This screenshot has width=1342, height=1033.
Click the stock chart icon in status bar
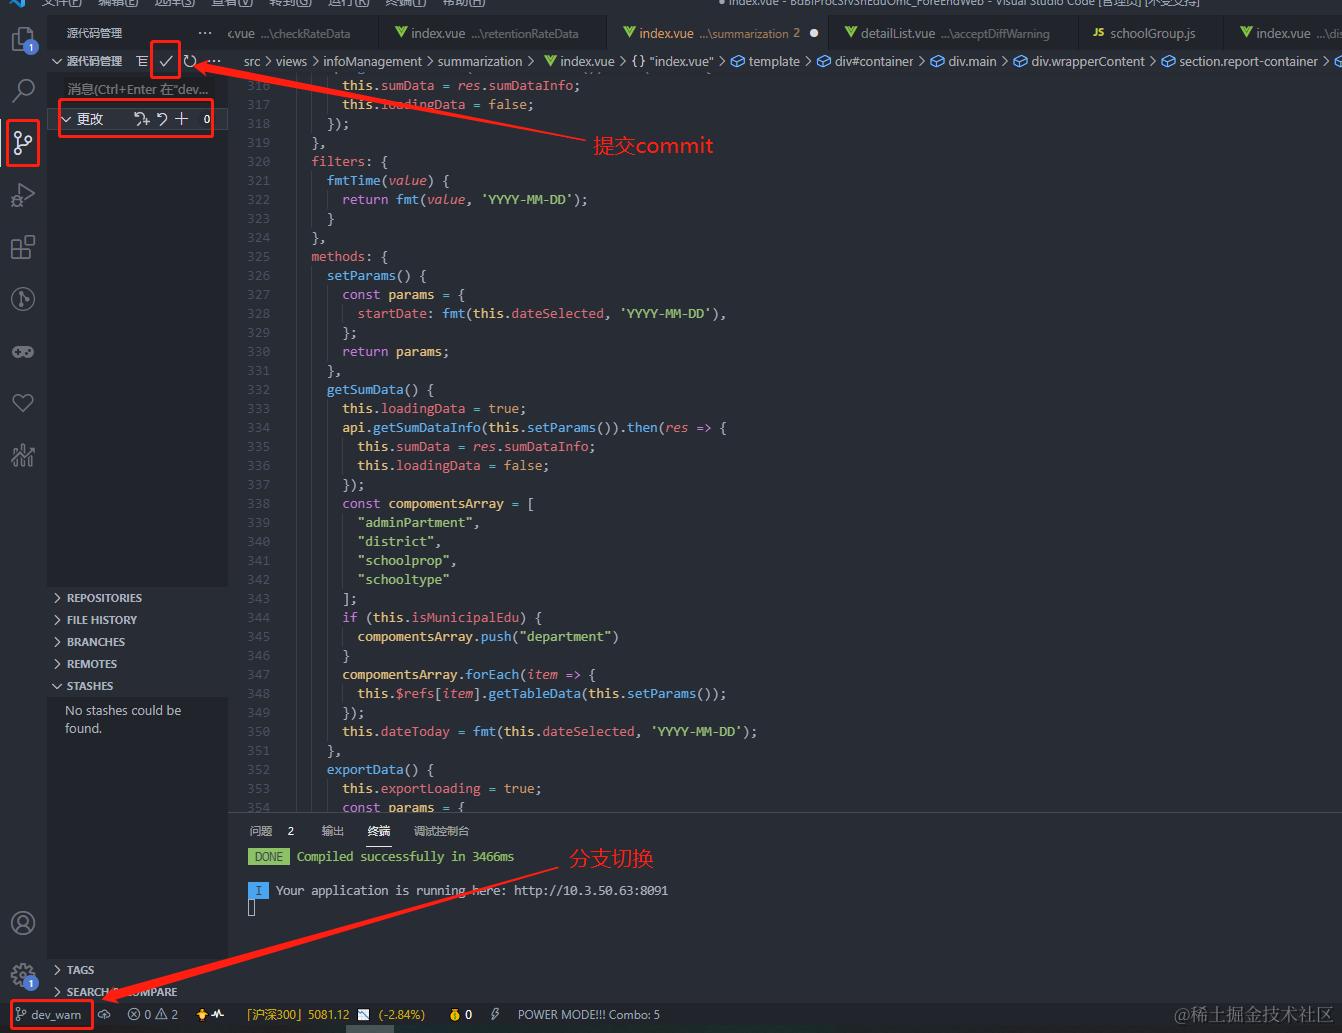tap(363, 1014)
